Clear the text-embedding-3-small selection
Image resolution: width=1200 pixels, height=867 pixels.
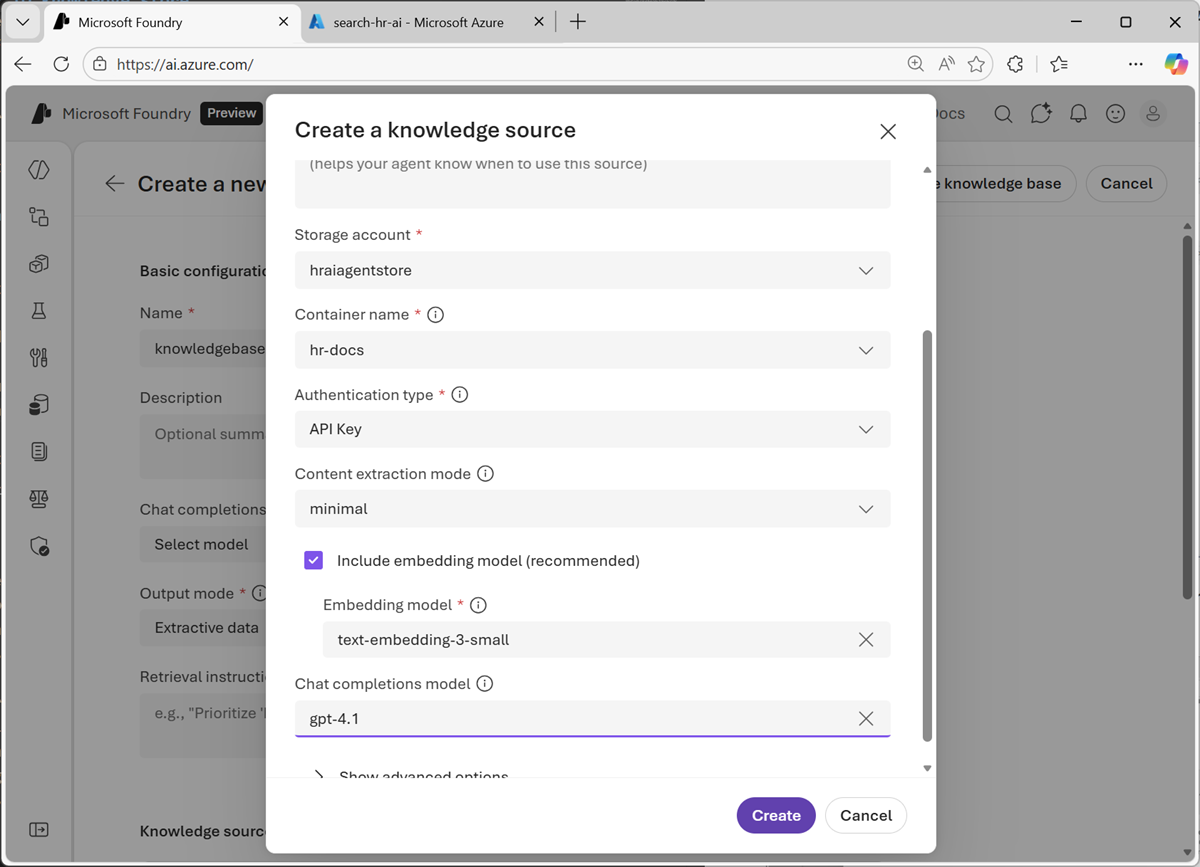point(866,639)
